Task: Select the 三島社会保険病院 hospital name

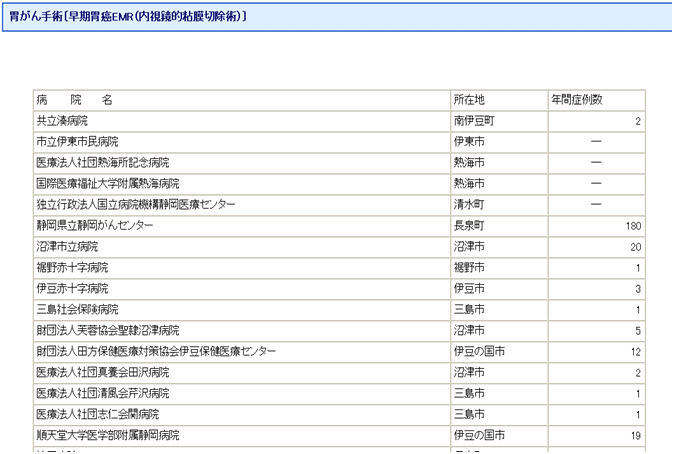Action: 77,310
